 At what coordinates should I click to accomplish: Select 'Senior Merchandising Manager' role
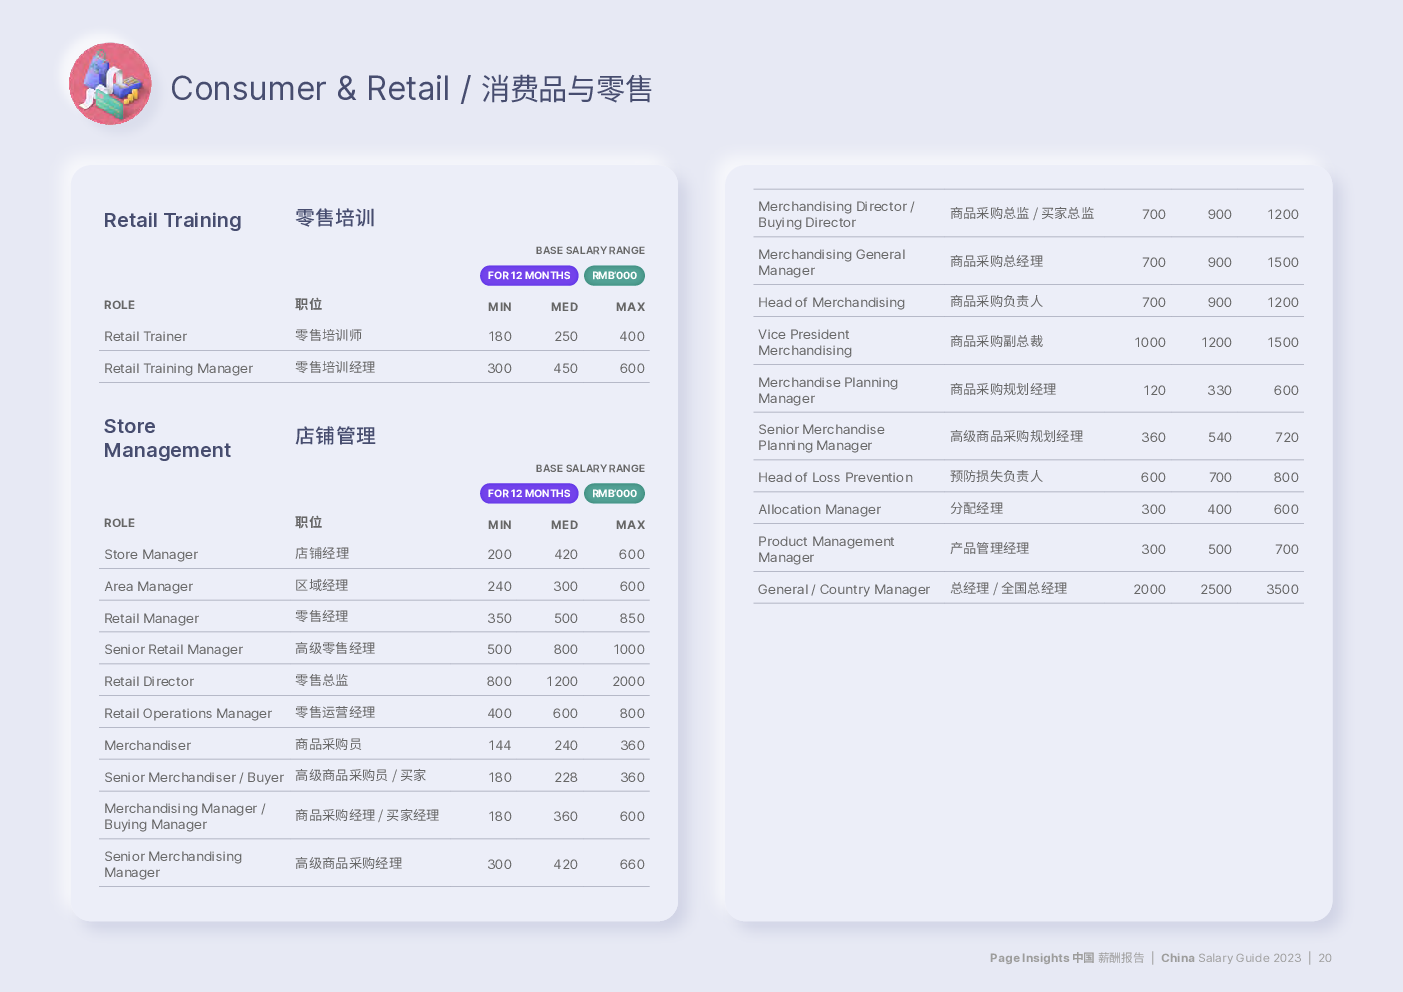pyautogui.click(x=173, y=864)
